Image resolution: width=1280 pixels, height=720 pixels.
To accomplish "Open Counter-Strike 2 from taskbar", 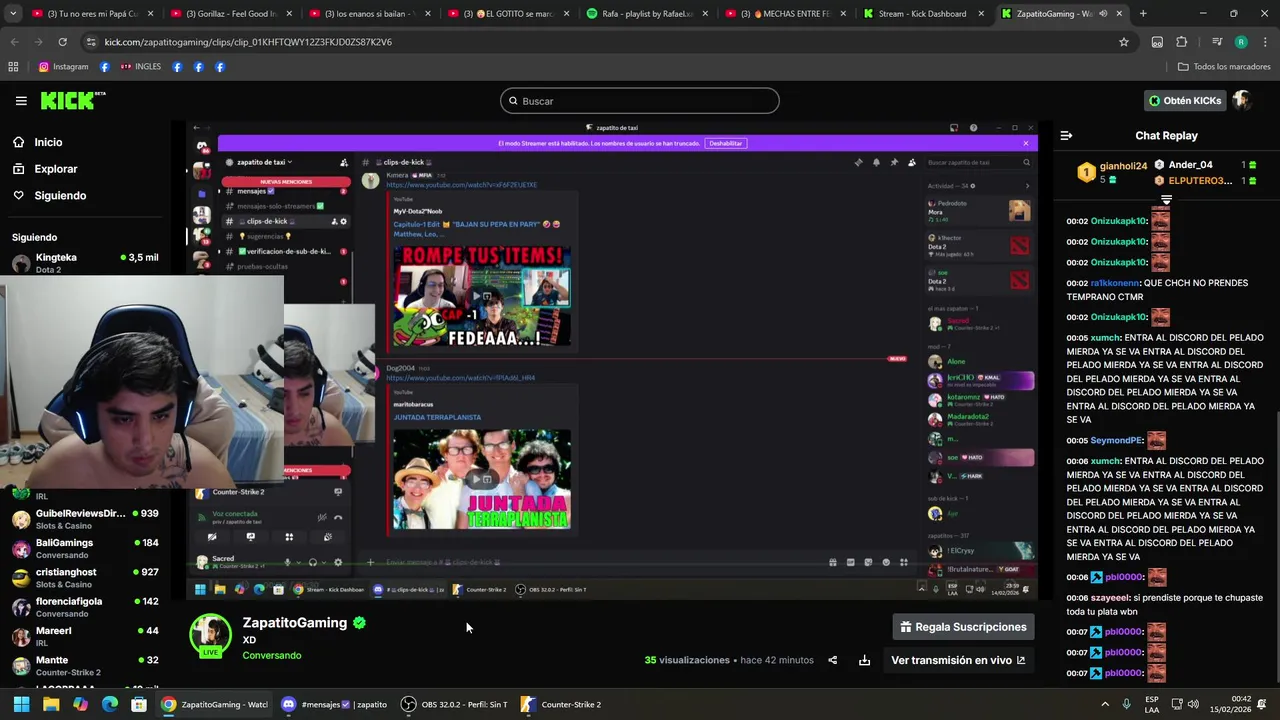I will coord(561,704).
